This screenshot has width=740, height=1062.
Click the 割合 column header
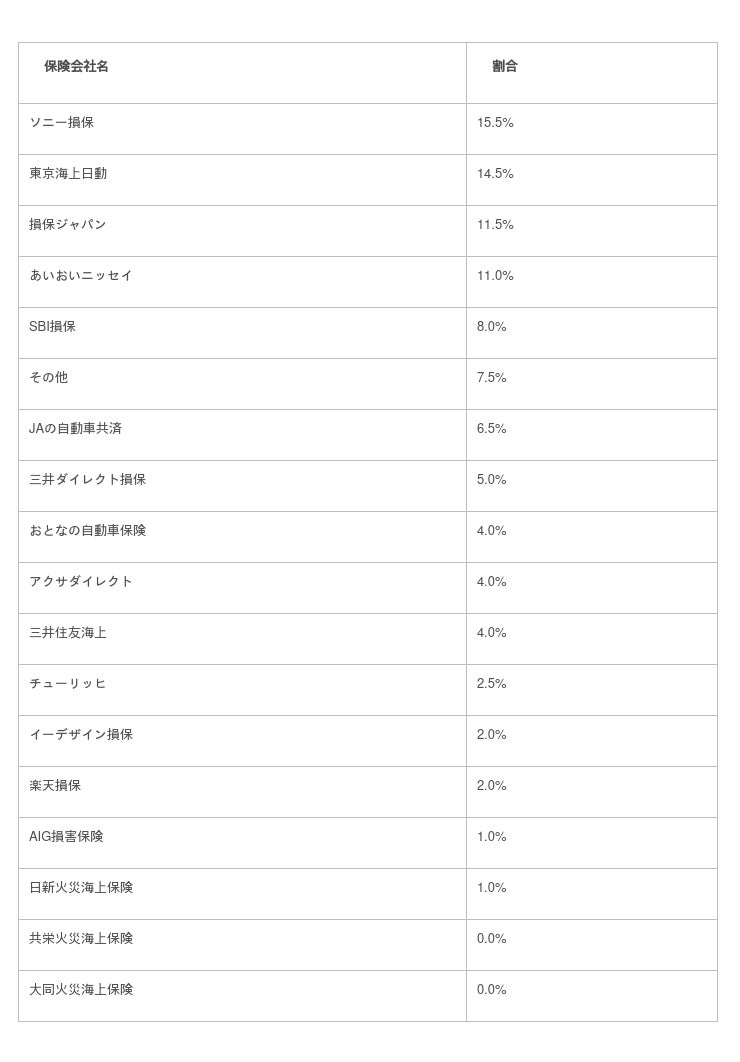pyautogui.click(x=505, y=67)
